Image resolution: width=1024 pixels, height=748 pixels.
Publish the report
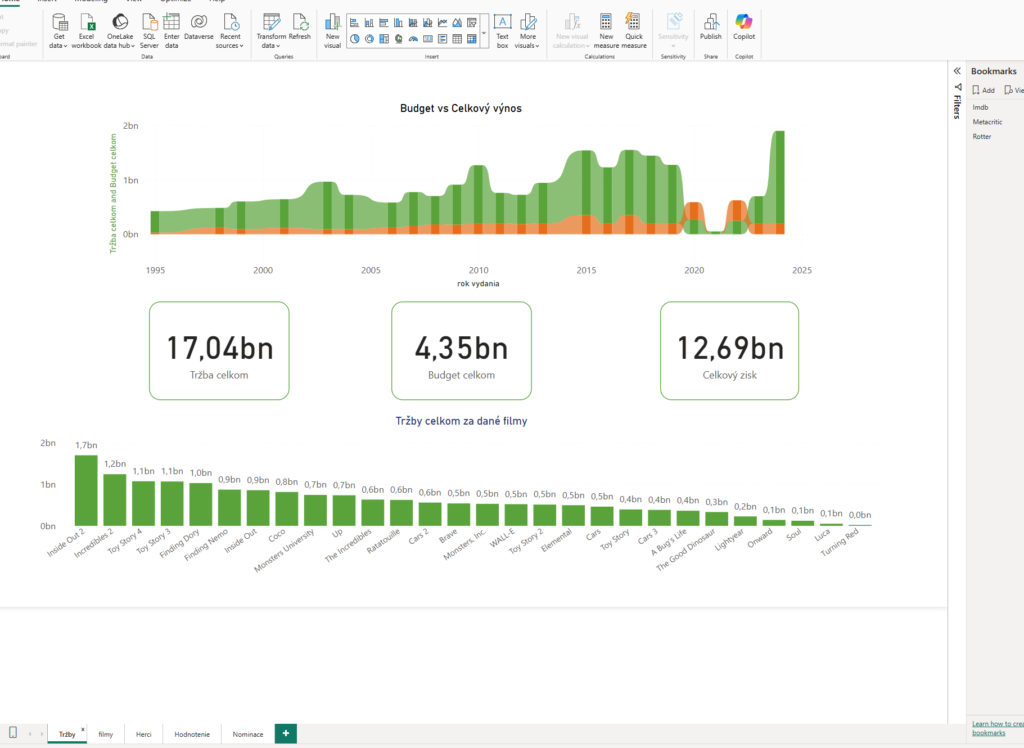click(711, 27)
